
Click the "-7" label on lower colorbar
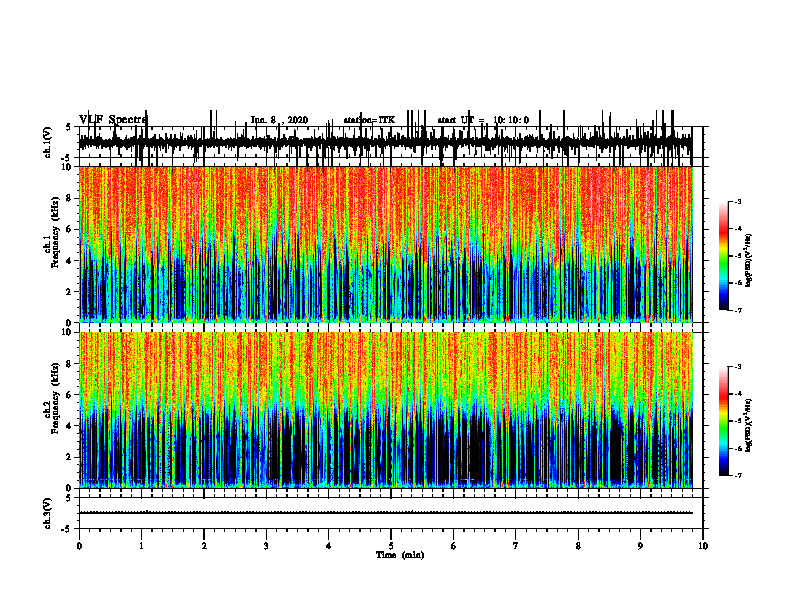point(737,475)
